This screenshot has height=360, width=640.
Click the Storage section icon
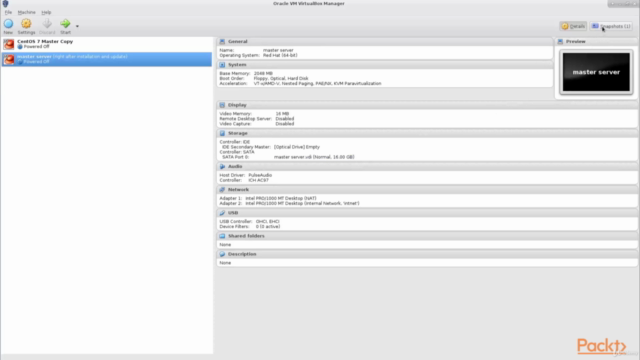pyautogui.click(x=222, y=133)
